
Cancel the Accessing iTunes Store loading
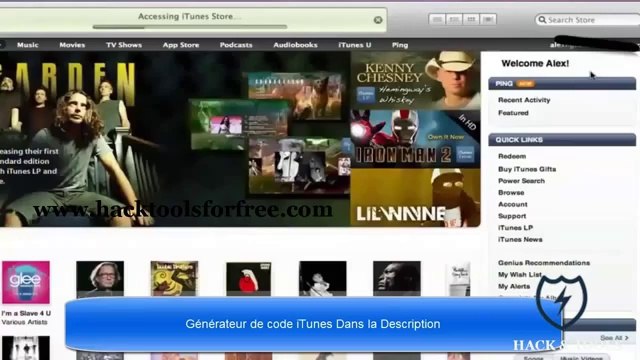tap(378, 20)
